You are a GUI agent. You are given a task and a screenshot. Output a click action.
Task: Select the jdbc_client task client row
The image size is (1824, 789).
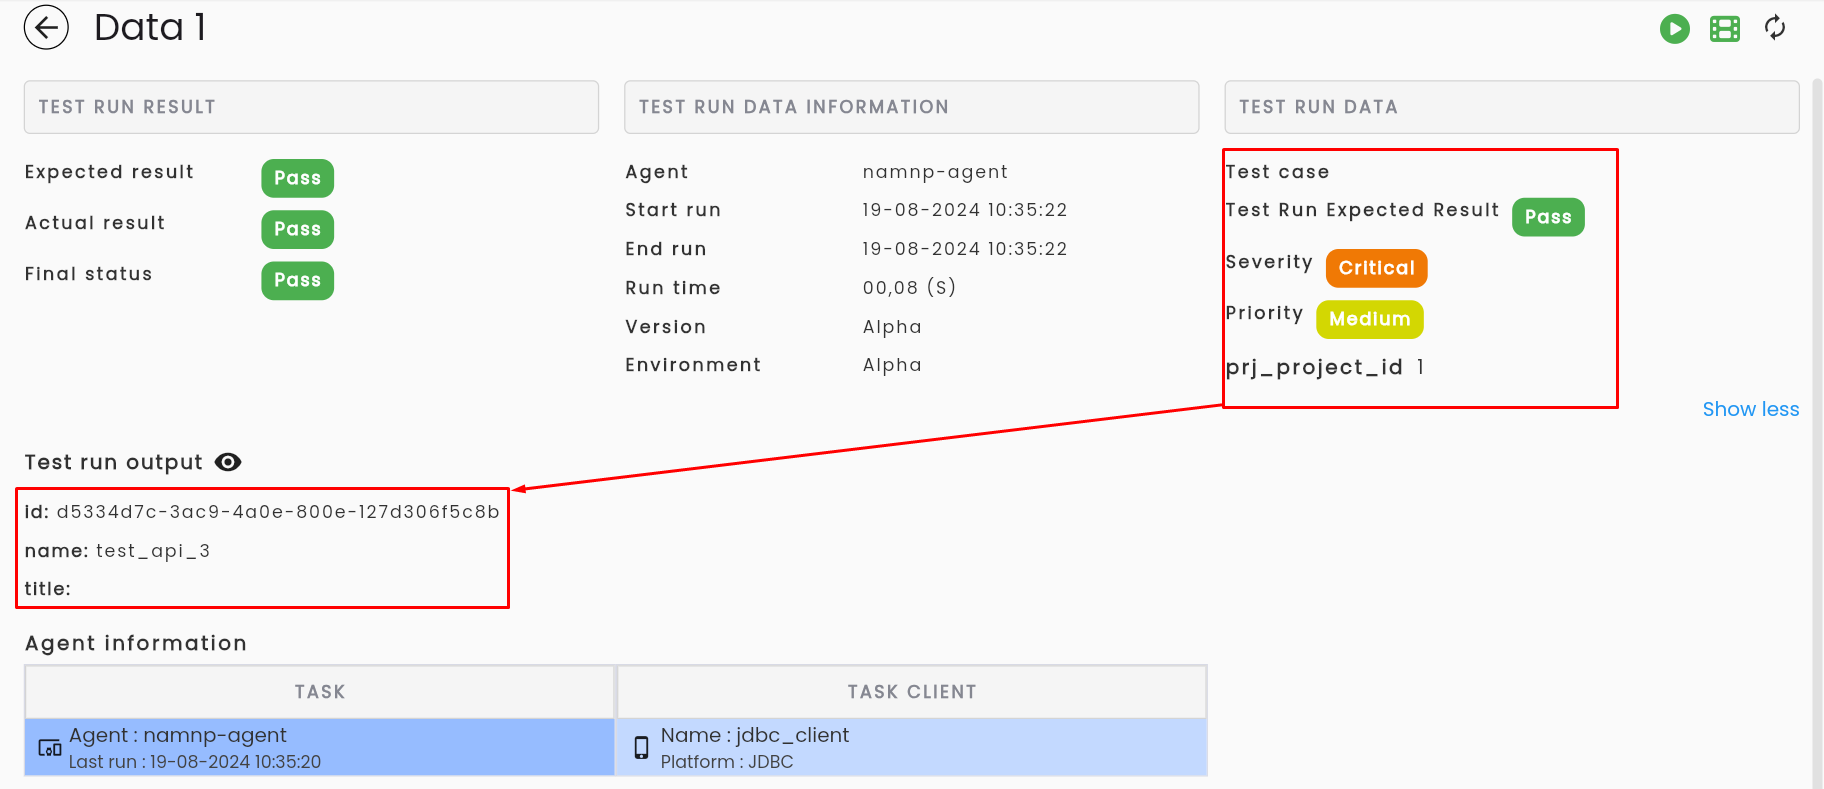[912, 747]
